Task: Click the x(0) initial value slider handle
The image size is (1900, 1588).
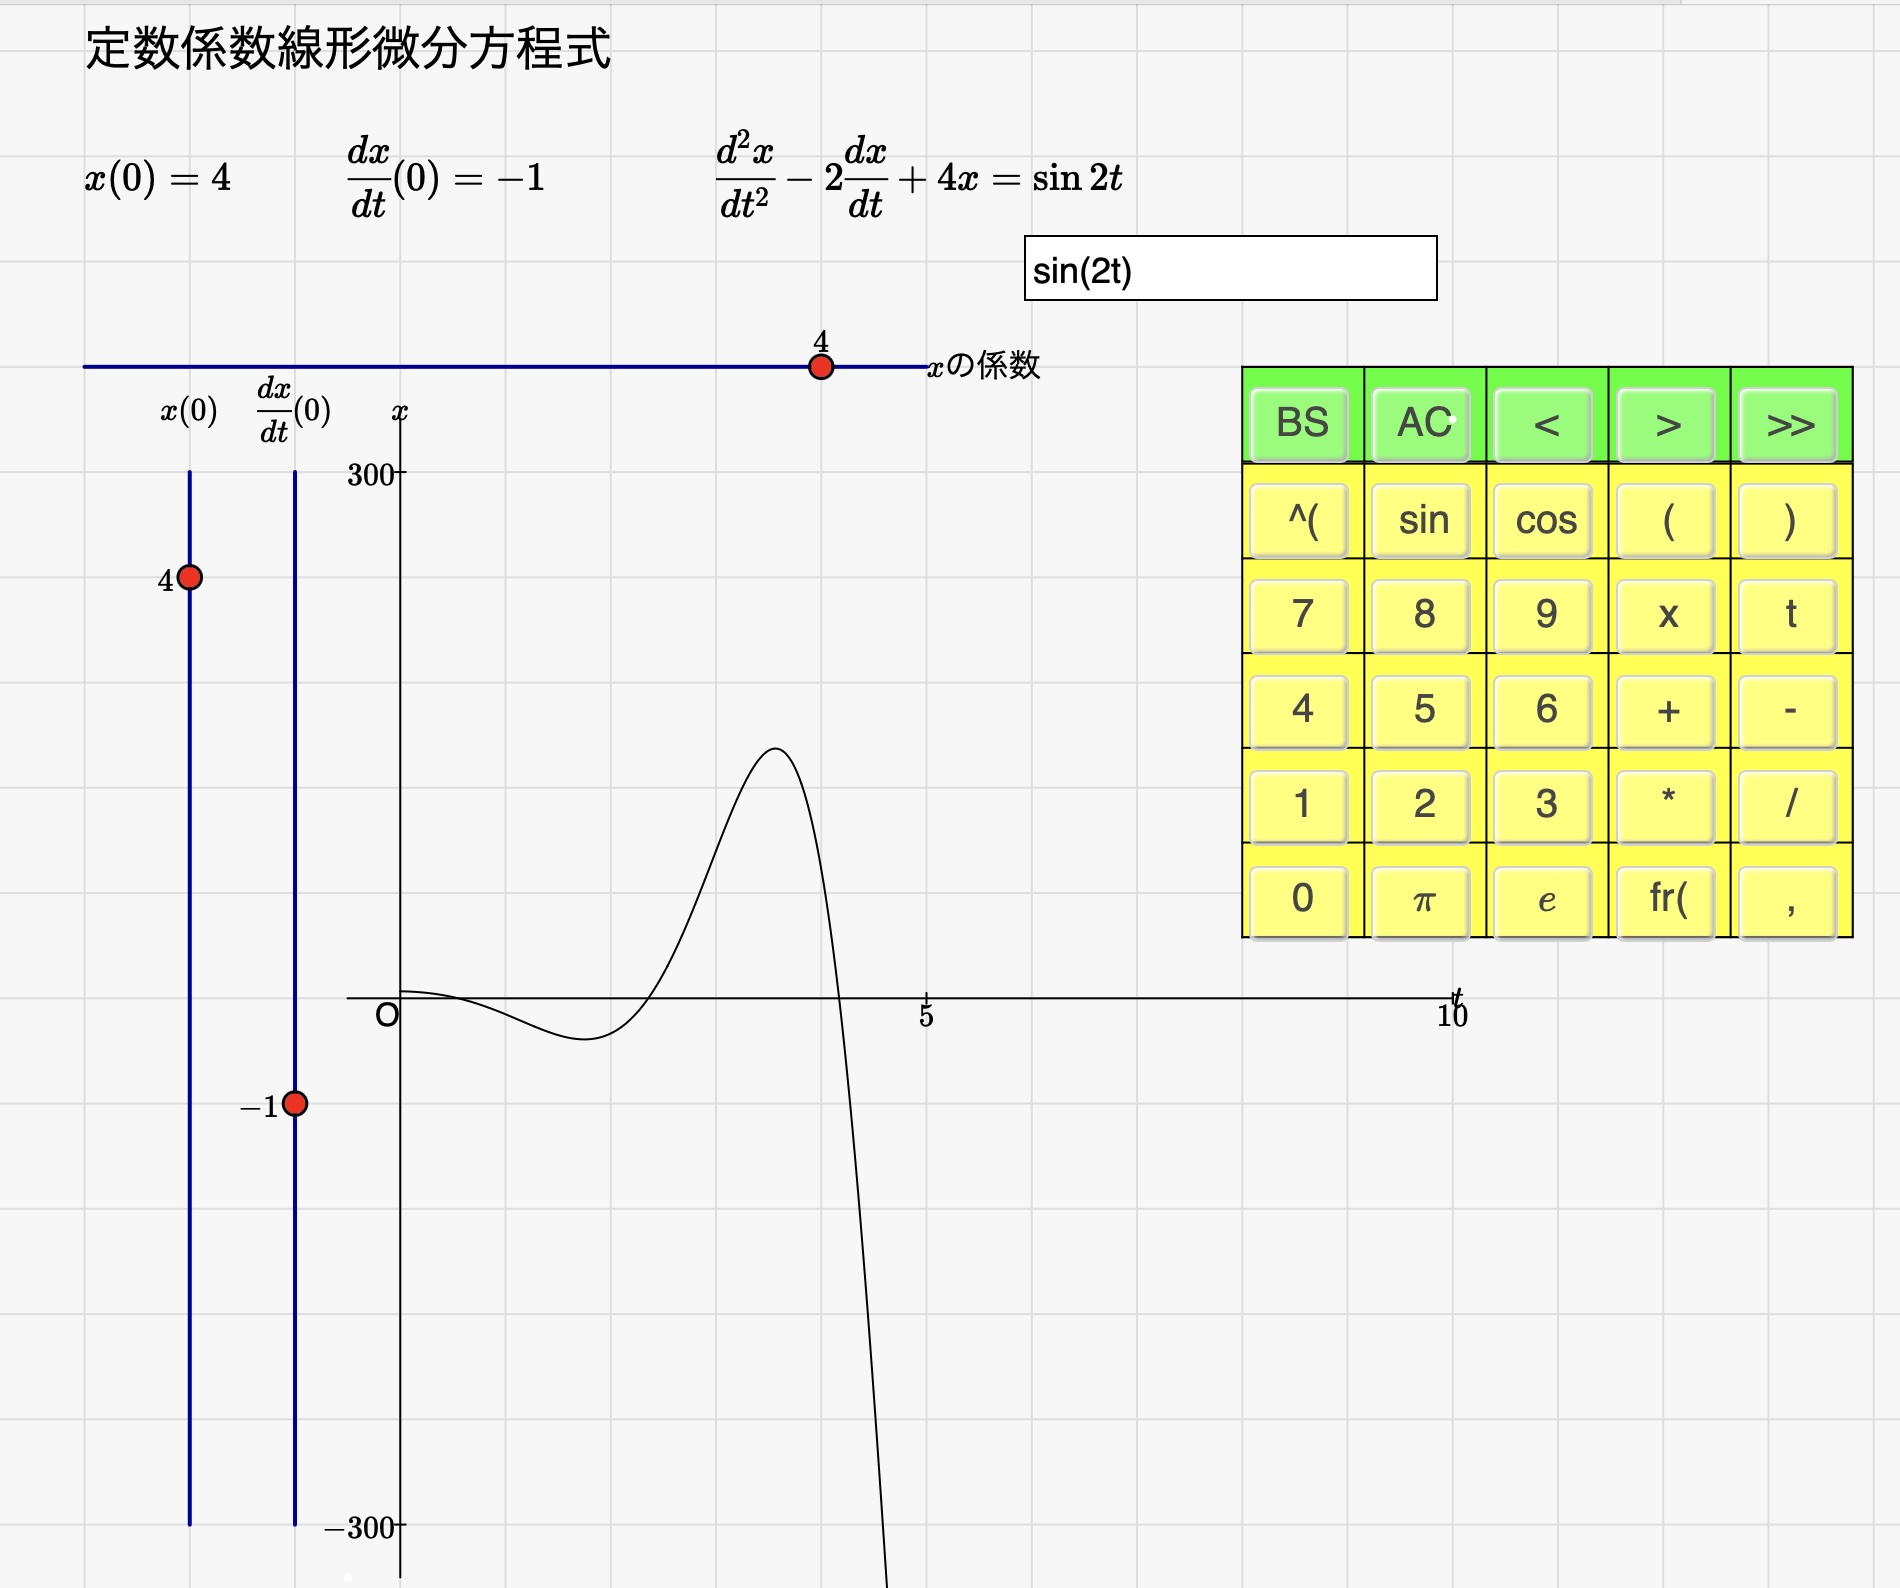Action: click(x=190, y=577)
